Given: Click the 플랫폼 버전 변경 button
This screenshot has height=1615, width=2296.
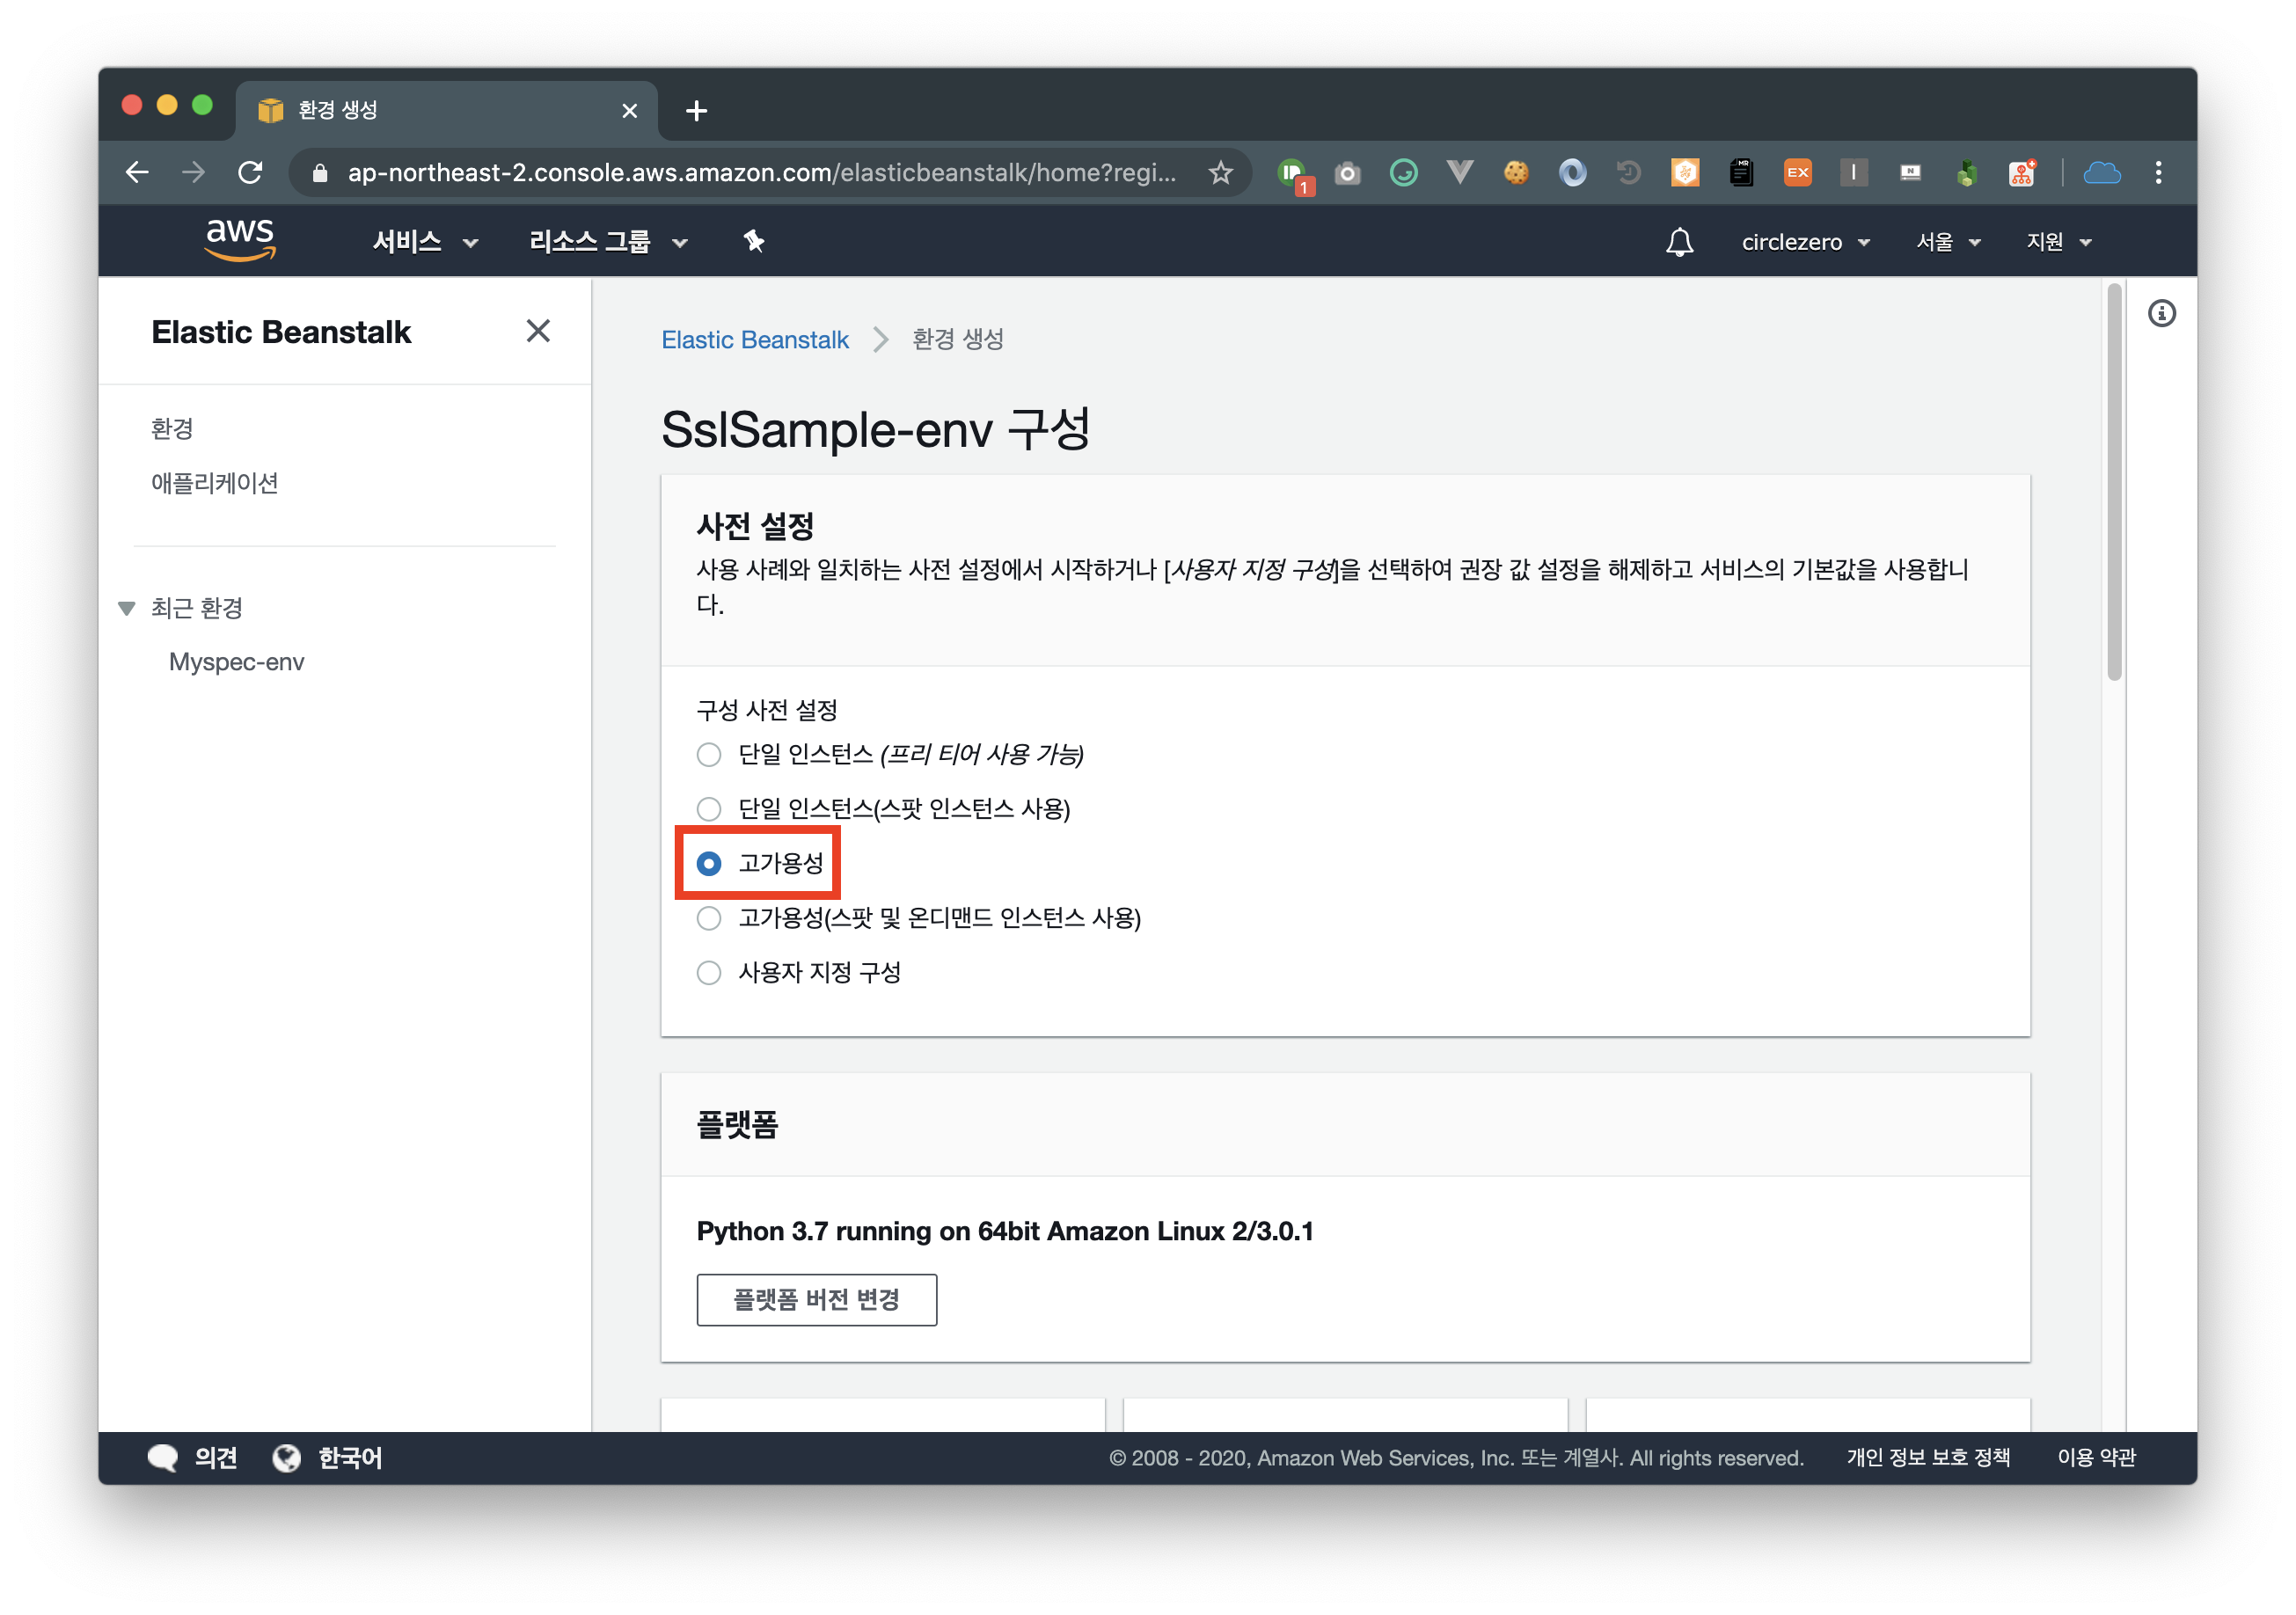Looking at the screenshot, I should click(x=816, y=1299).
